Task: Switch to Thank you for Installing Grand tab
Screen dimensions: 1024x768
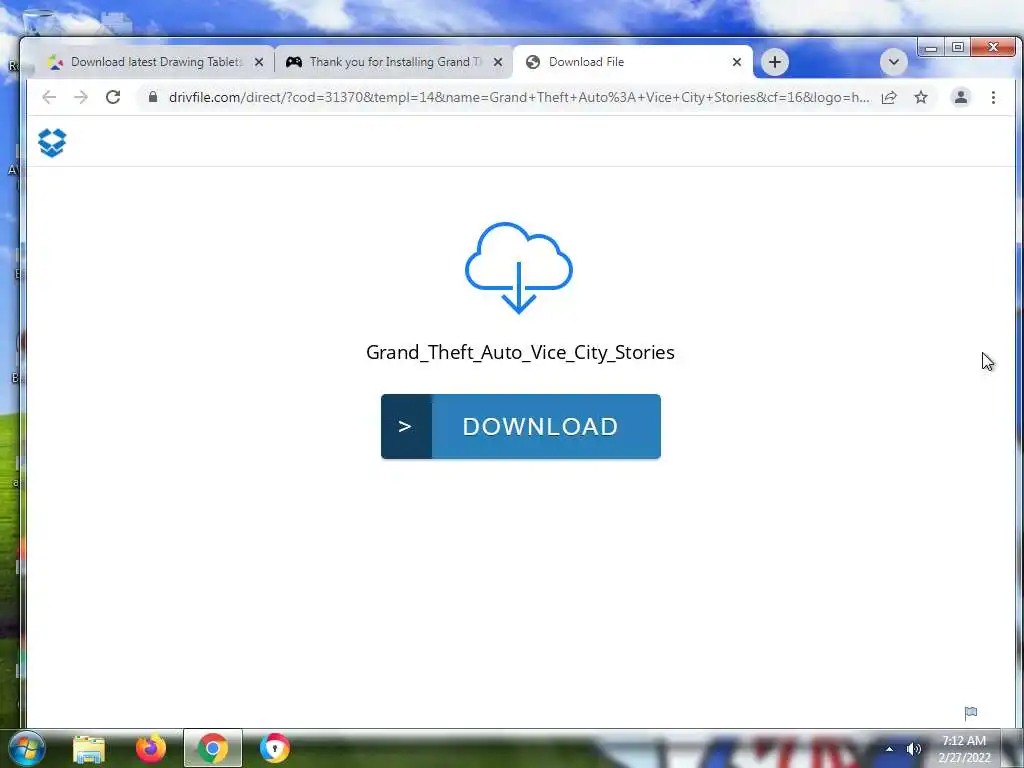Action: 395,62
